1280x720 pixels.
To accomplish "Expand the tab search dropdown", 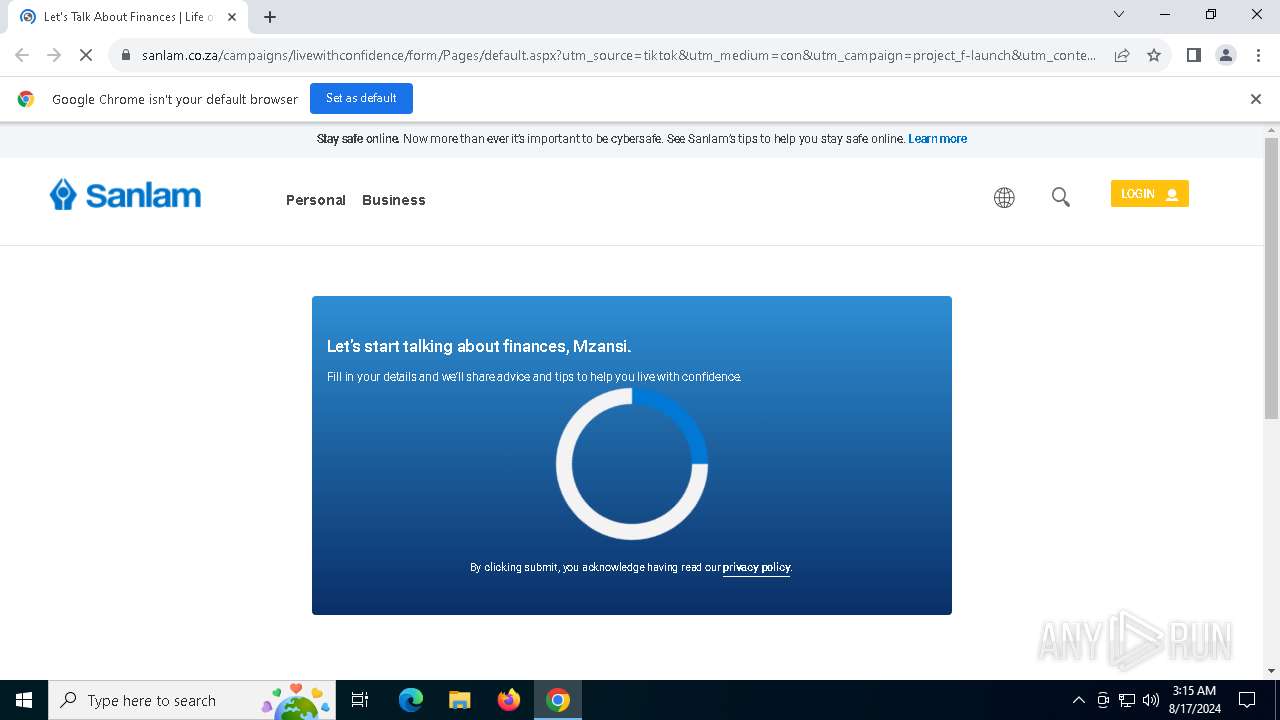I will (1119, 14).
